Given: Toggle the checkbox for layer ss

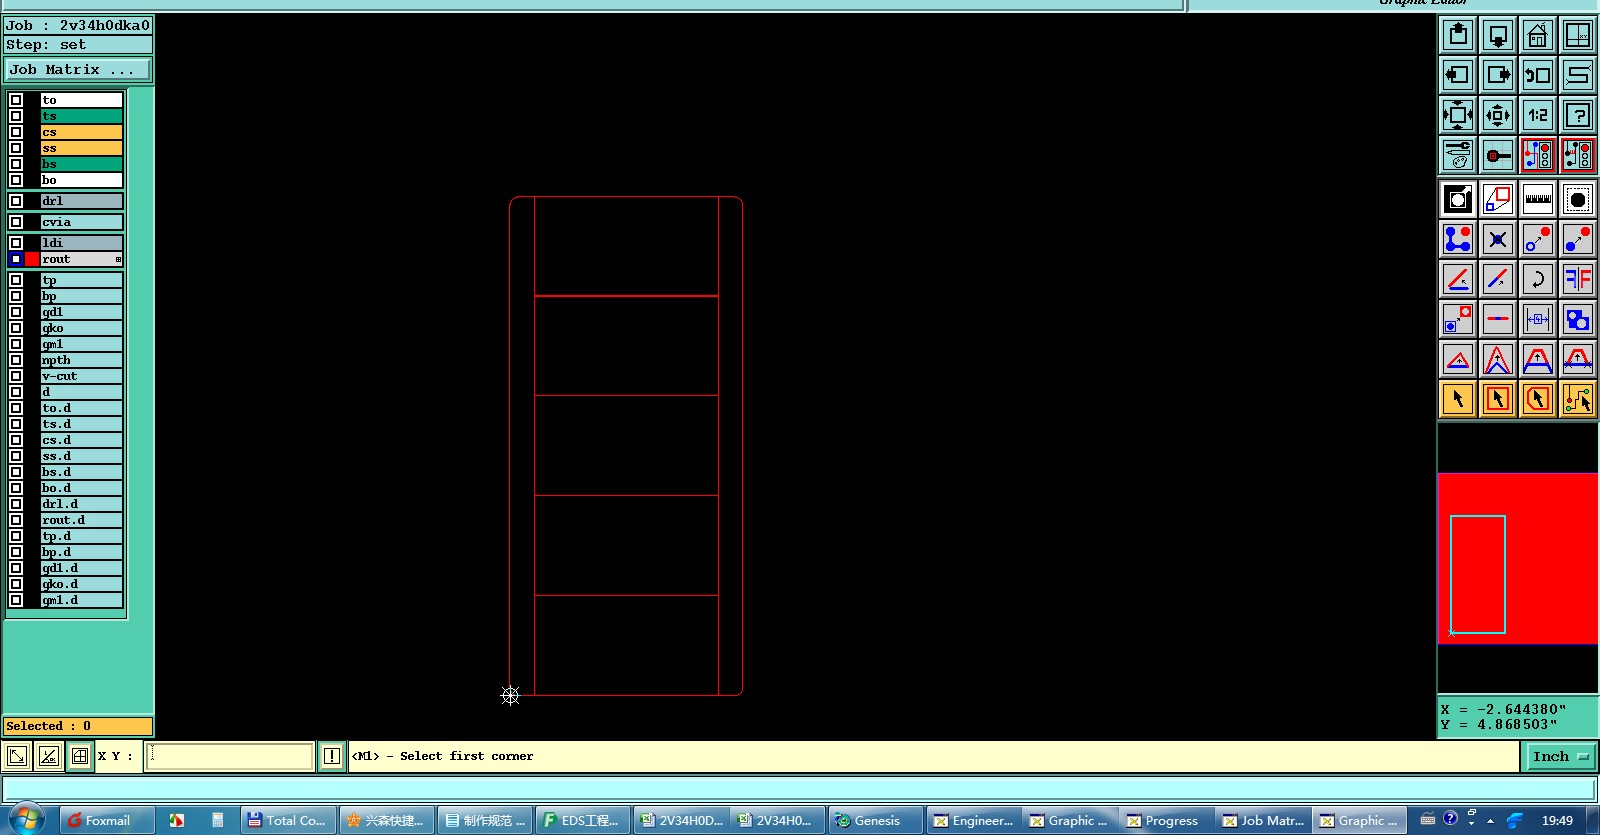Looking at the screenshot, I should click(x=16, y=148).
